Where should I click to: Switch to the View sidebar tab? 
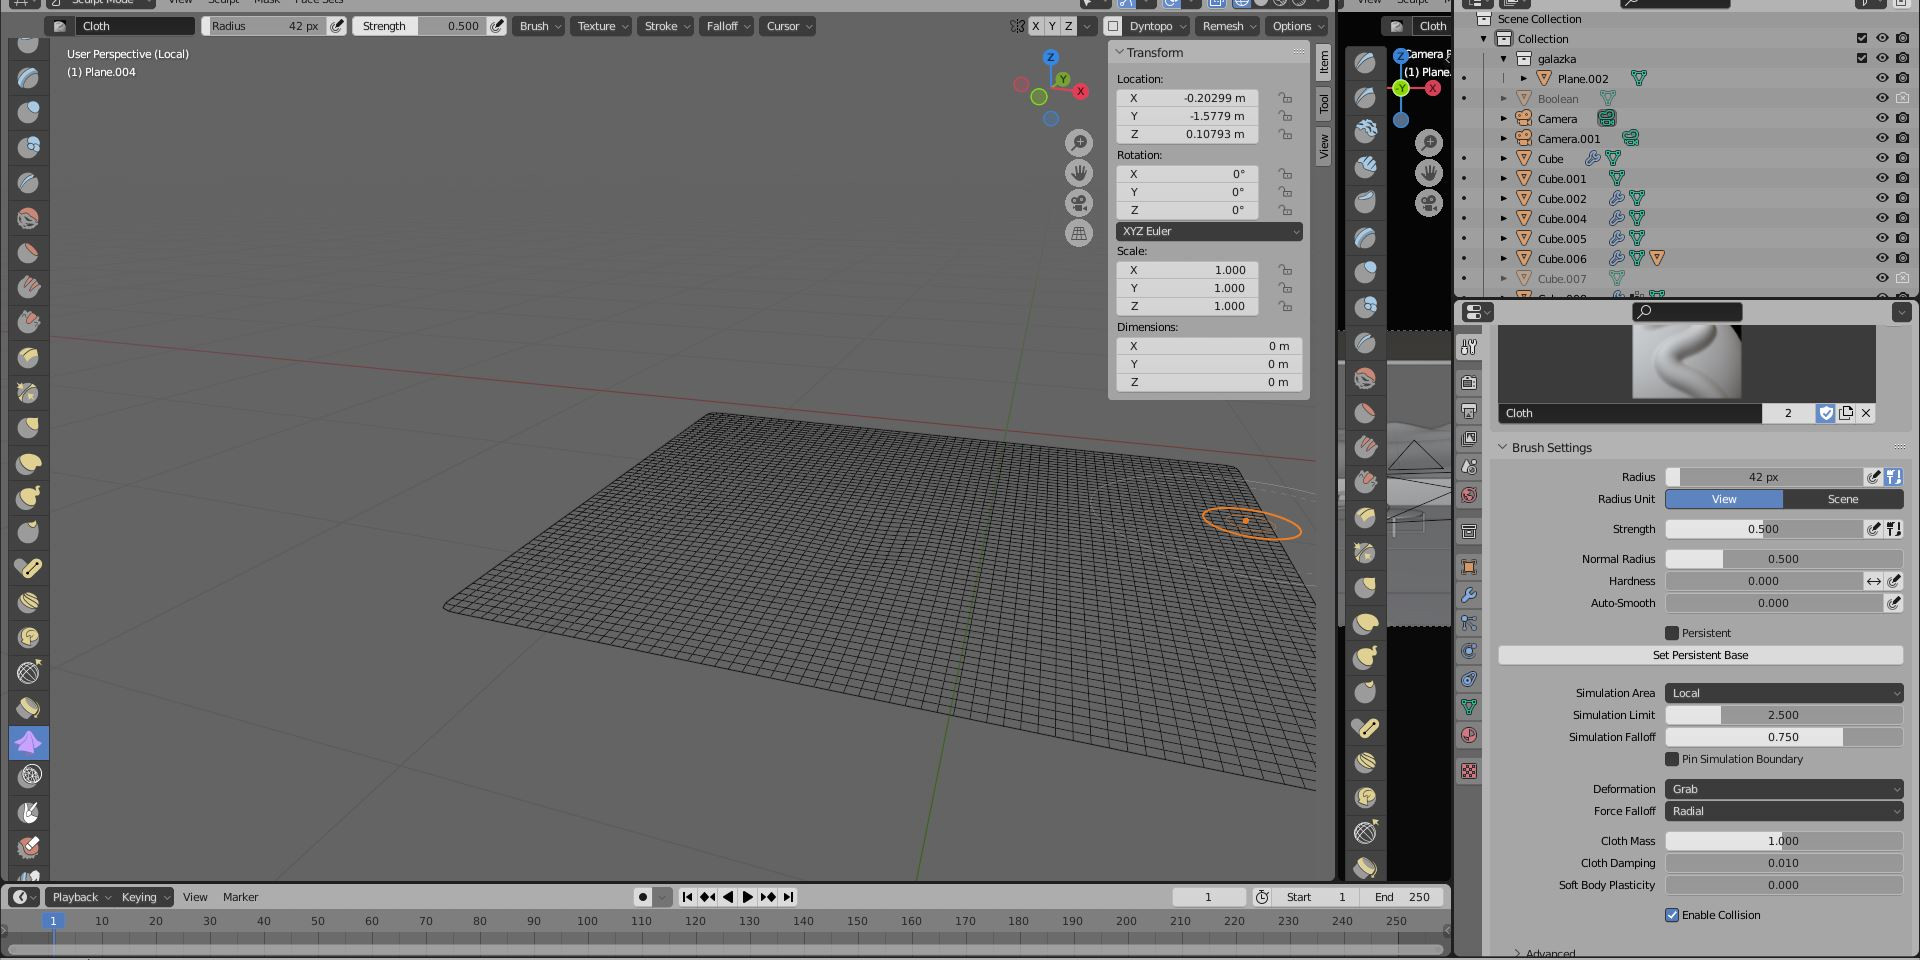pyautogui.click(x=1324, y=146)
